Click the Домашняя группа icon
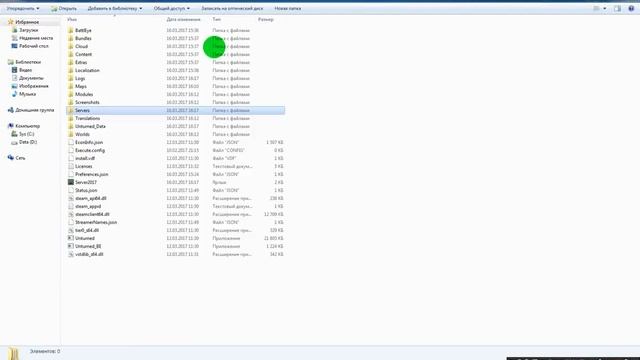This screenshot has height=360, width=640. (11, 110)
